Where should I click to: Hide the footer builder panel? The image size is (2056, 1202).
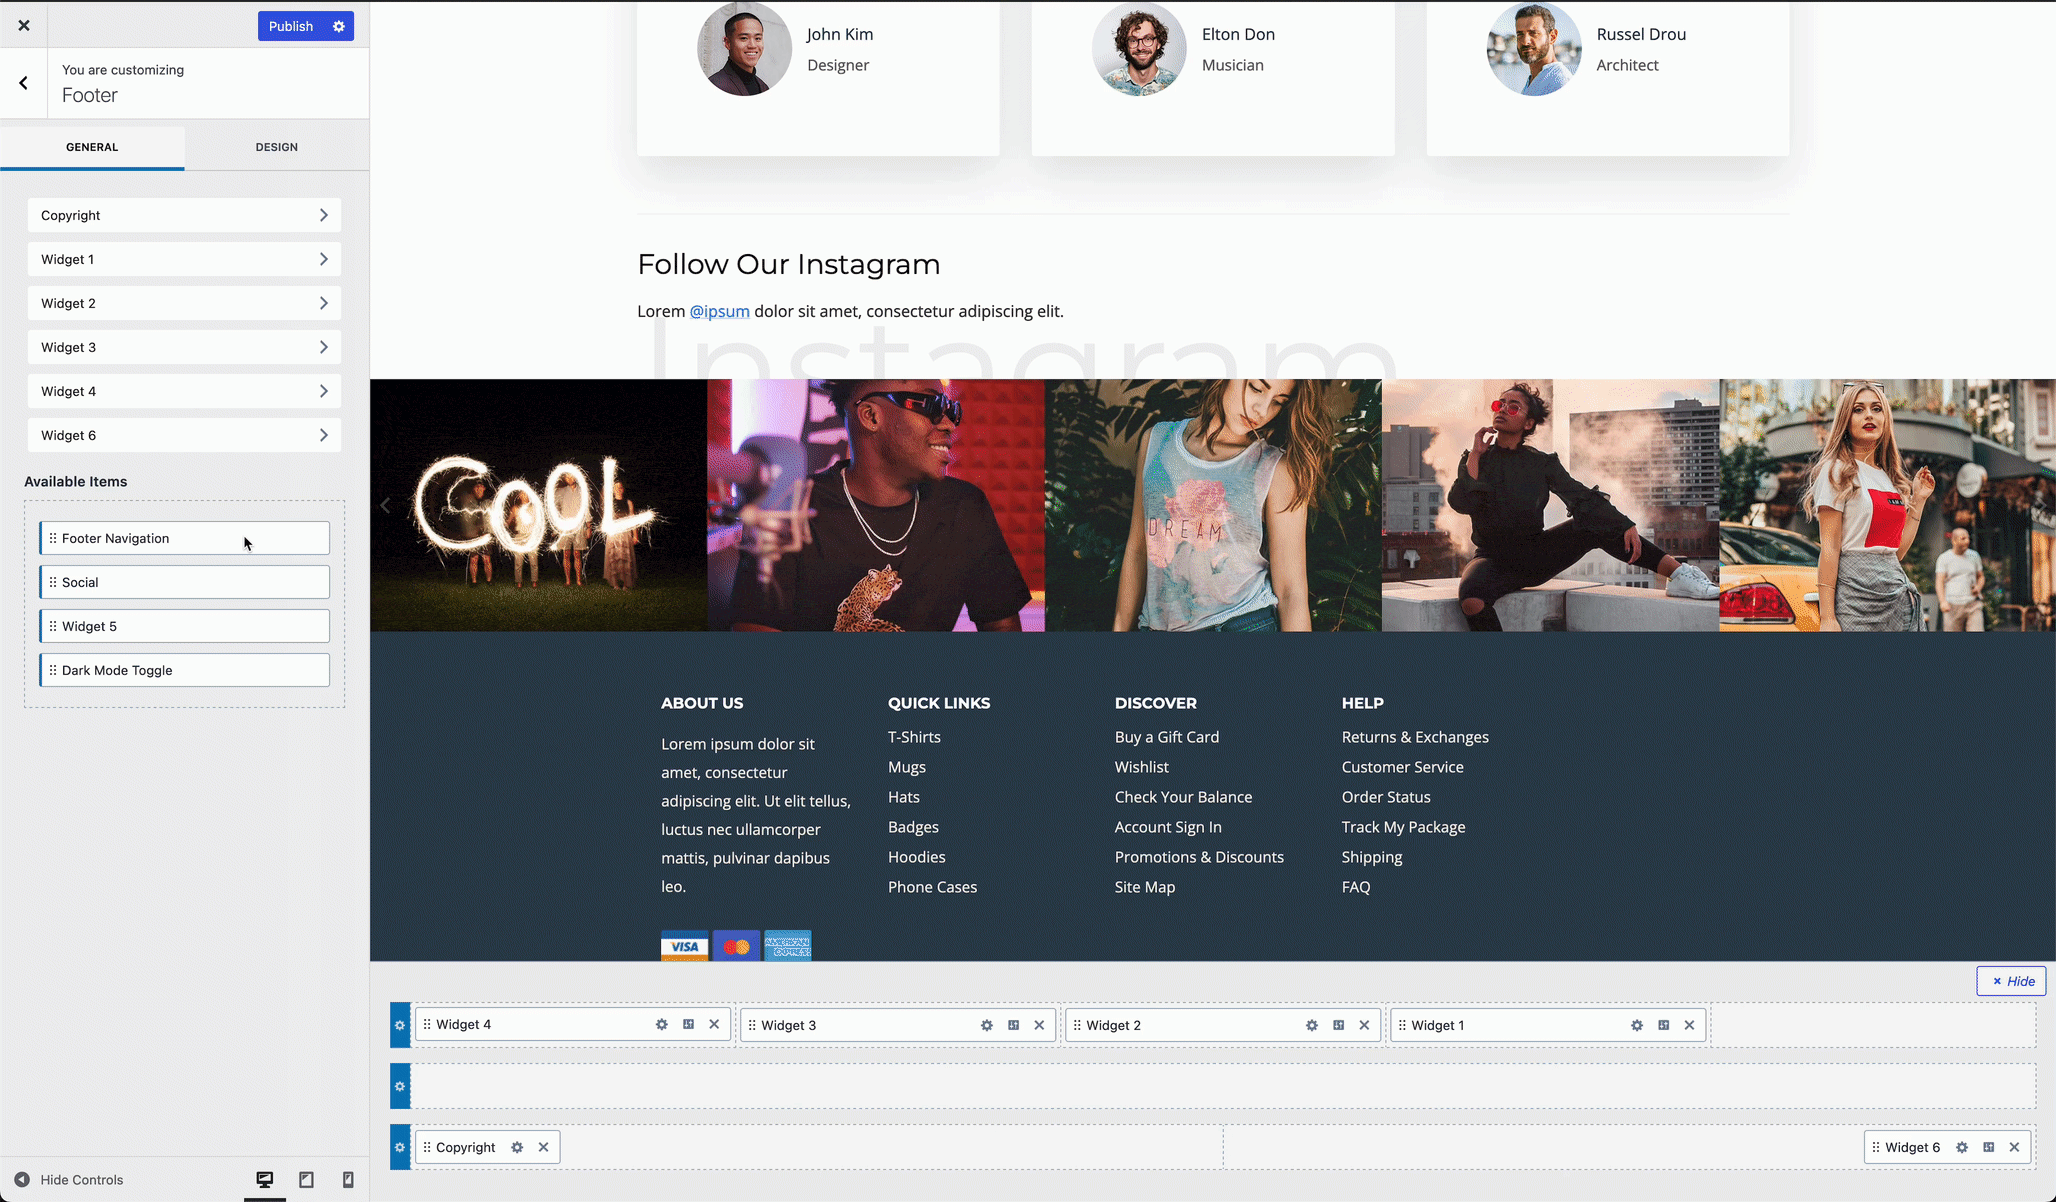click(2011, 981)
